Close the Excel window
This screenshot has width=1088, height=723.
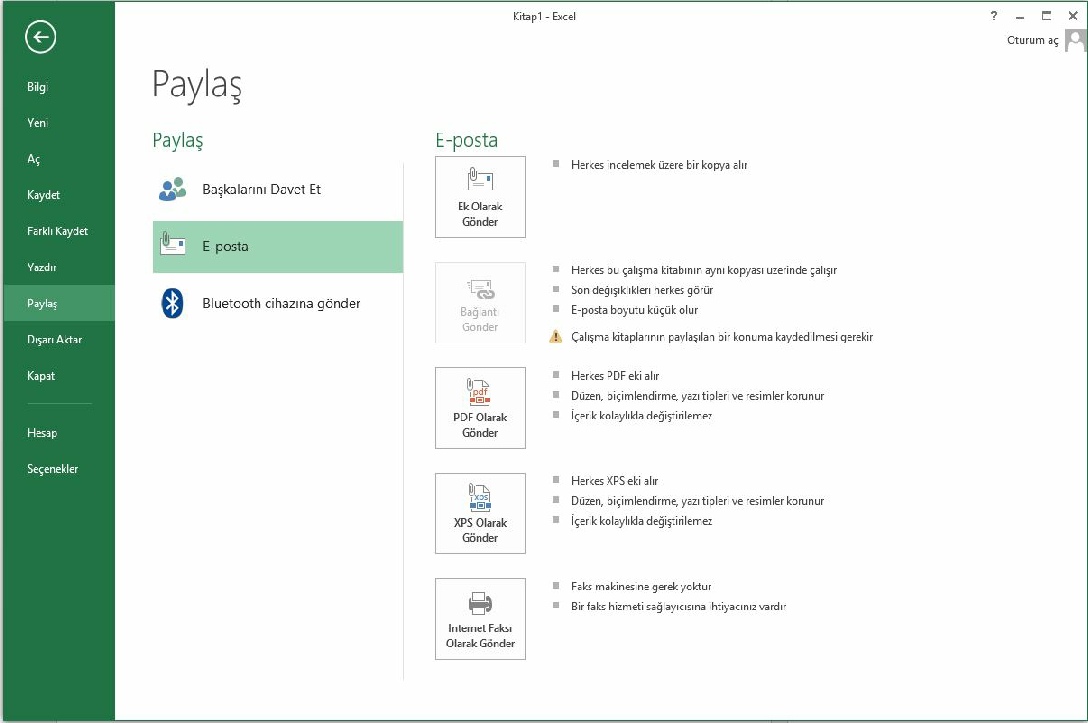point(1073,16)
